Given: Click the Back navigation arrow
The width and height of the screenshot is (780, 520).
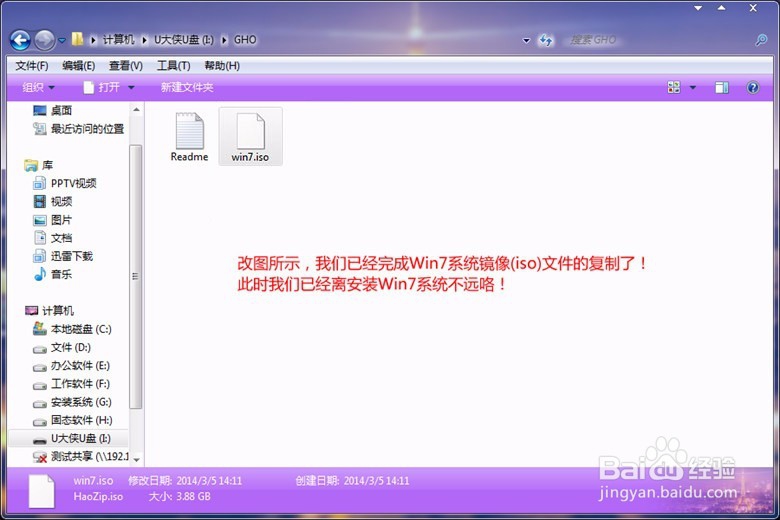Looking at the screenshot, I should (20, 40).
